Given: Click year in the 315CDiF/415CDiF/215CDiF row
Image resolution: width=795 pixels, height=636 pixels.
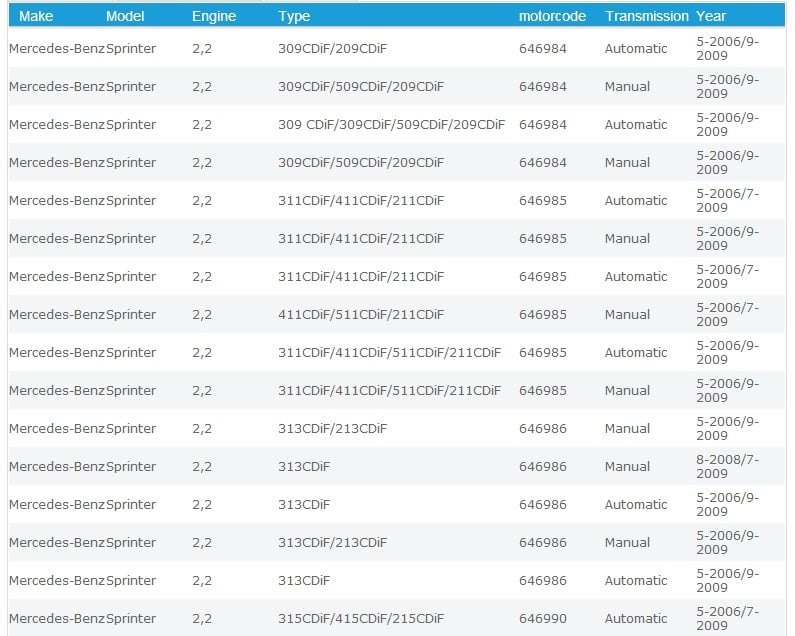Looking at the screenshot, I should [x=727, y=619].
